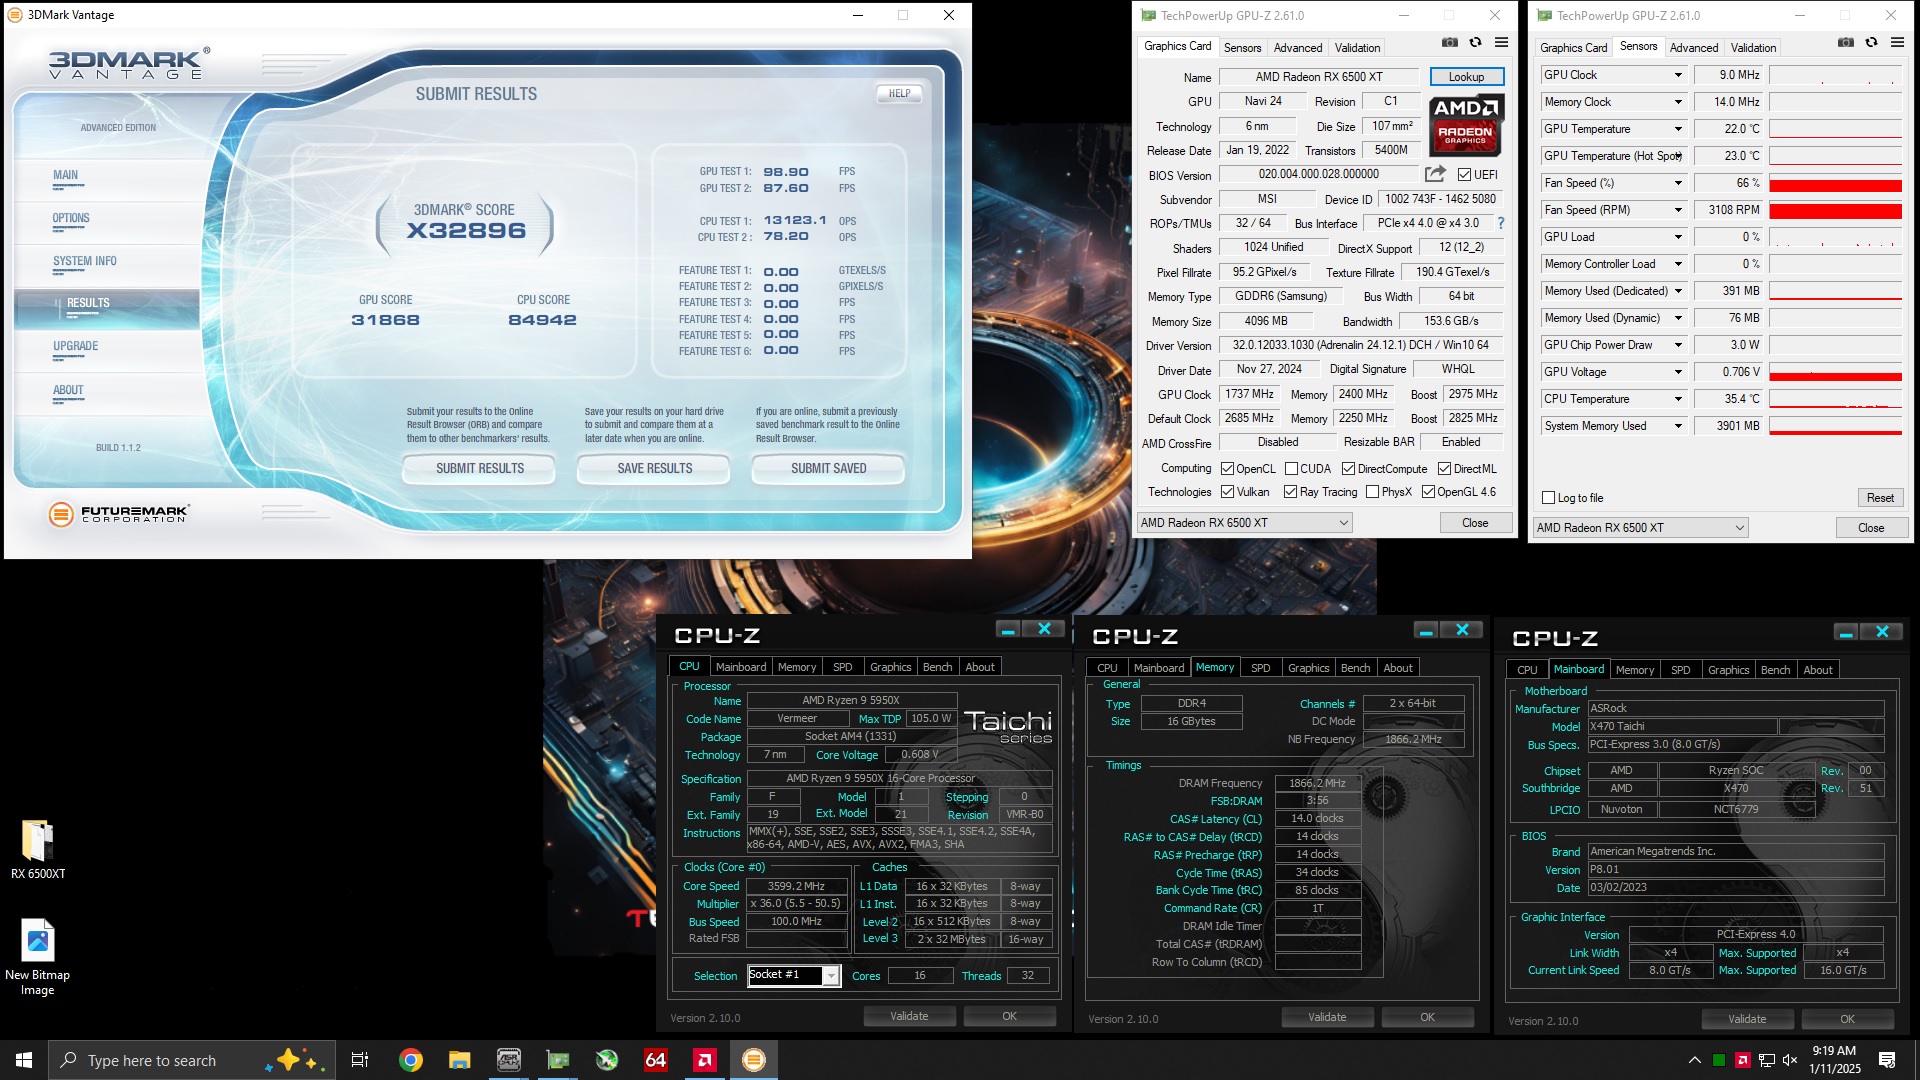Toggle the Ray Tracing checkbox
Viewport: 1920px width, 1080px height.
[1291, 492]
